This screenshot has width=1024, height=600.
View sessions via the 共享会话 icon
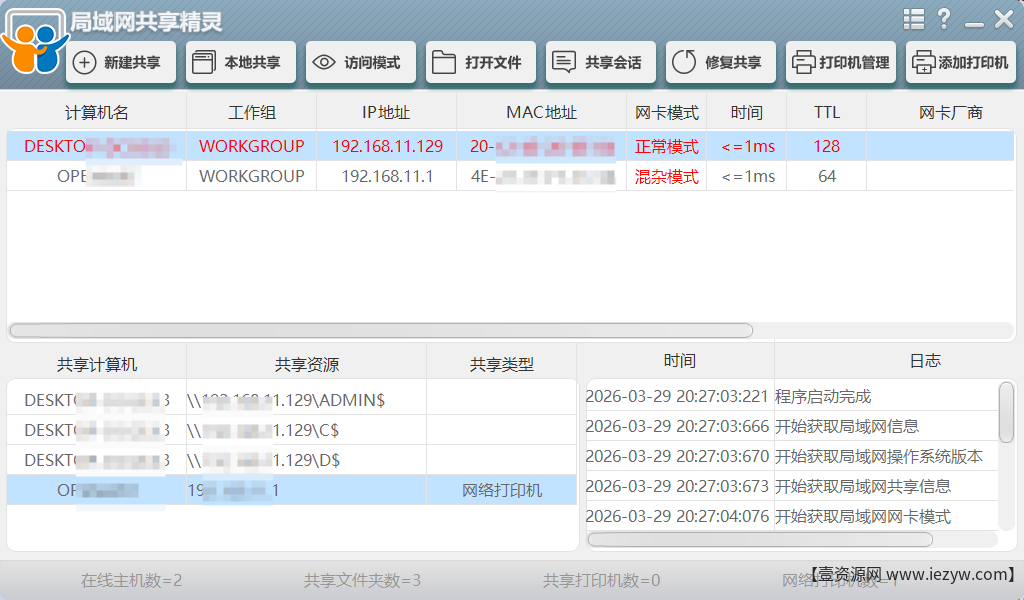pyautogui.click(x=599, y=61)
